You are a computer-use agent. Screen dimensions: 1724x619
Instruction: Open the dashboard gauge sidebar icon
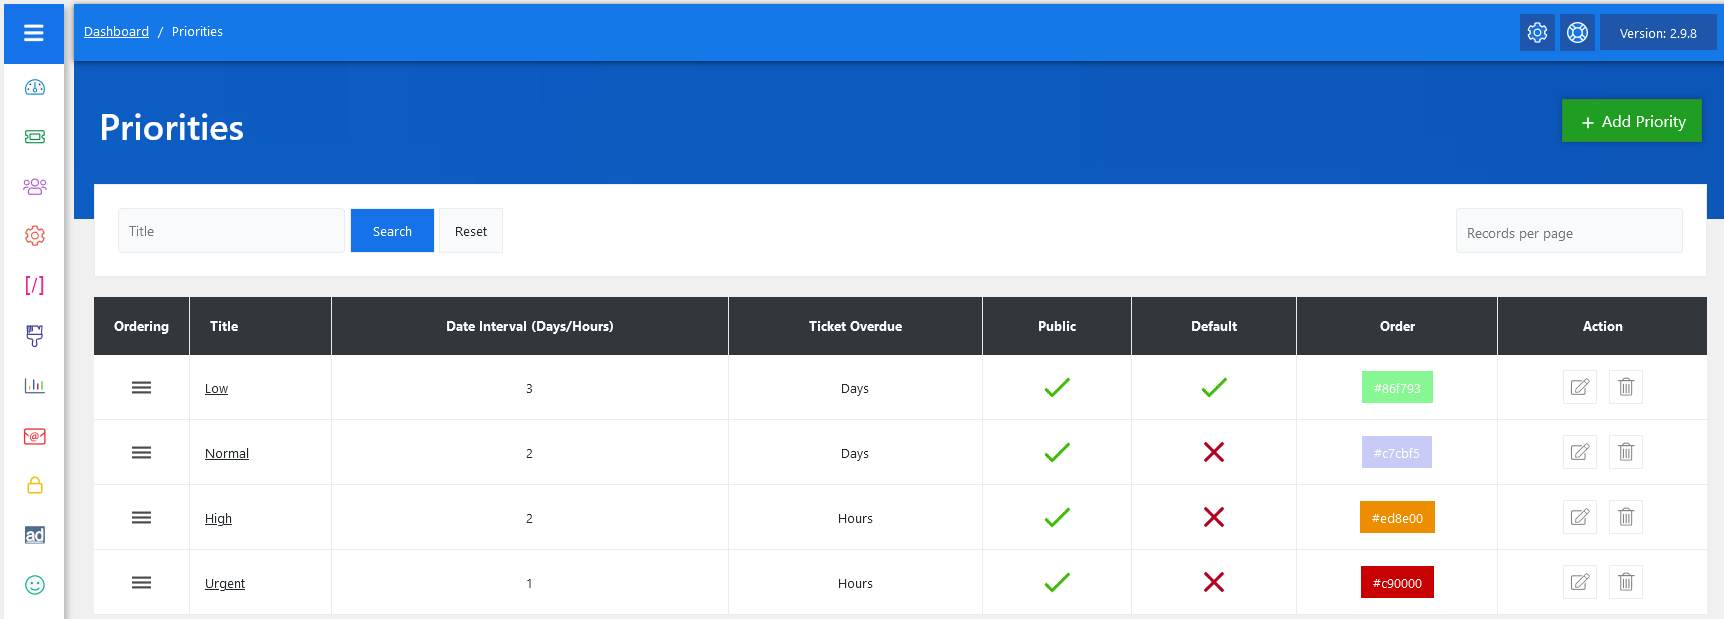coord(35,88)
